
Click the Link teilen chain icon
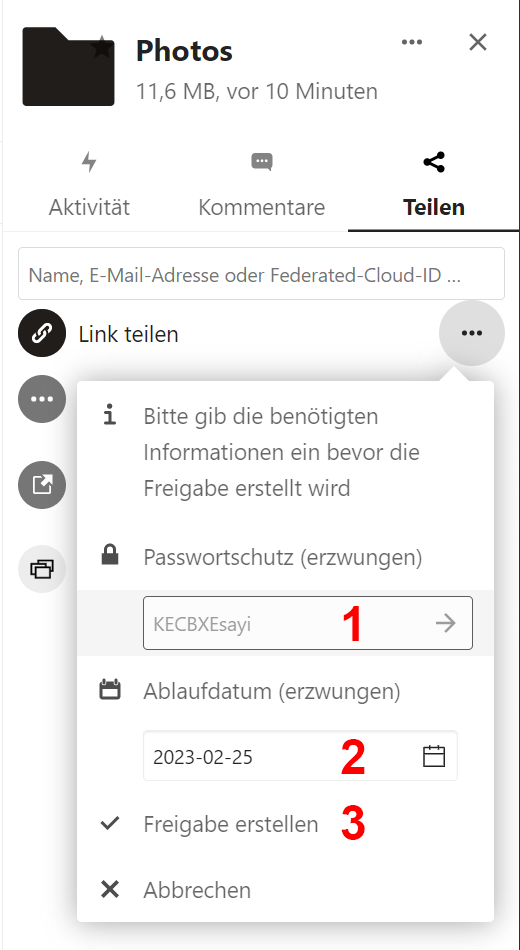coord(42,333)
